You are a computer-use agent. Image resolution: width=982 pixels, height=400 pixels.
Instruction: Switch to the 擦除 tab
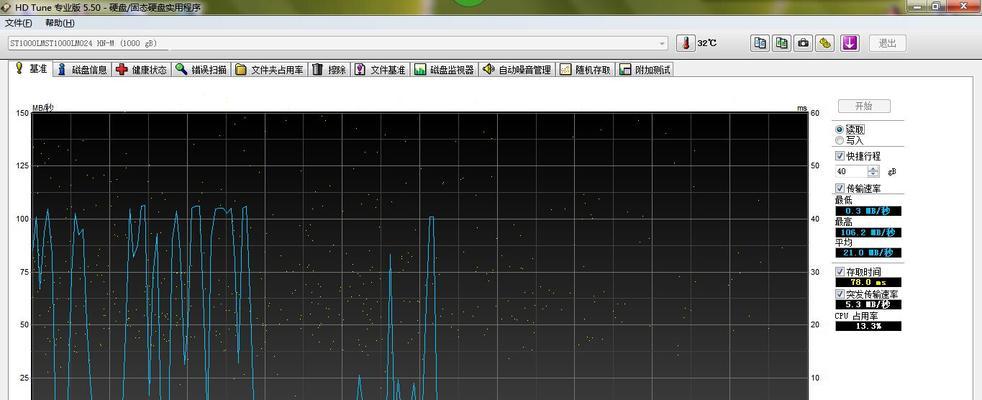pos(329,69)
